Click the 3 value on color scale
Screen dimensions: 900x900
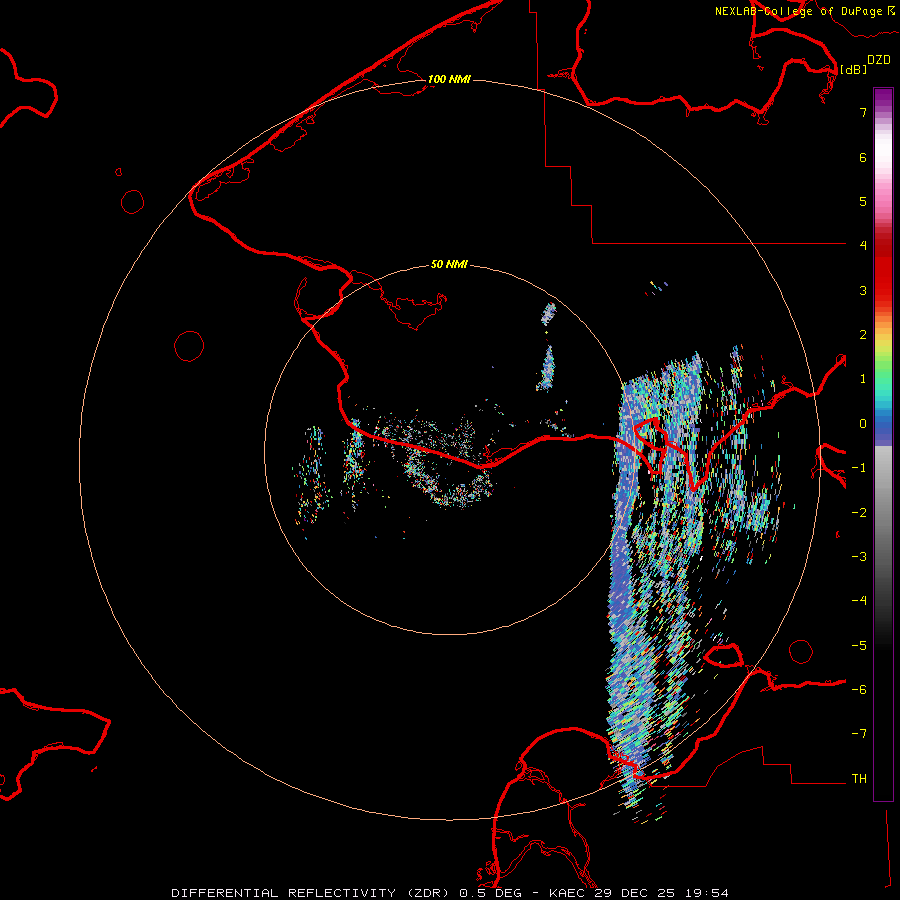click(863, 290)
